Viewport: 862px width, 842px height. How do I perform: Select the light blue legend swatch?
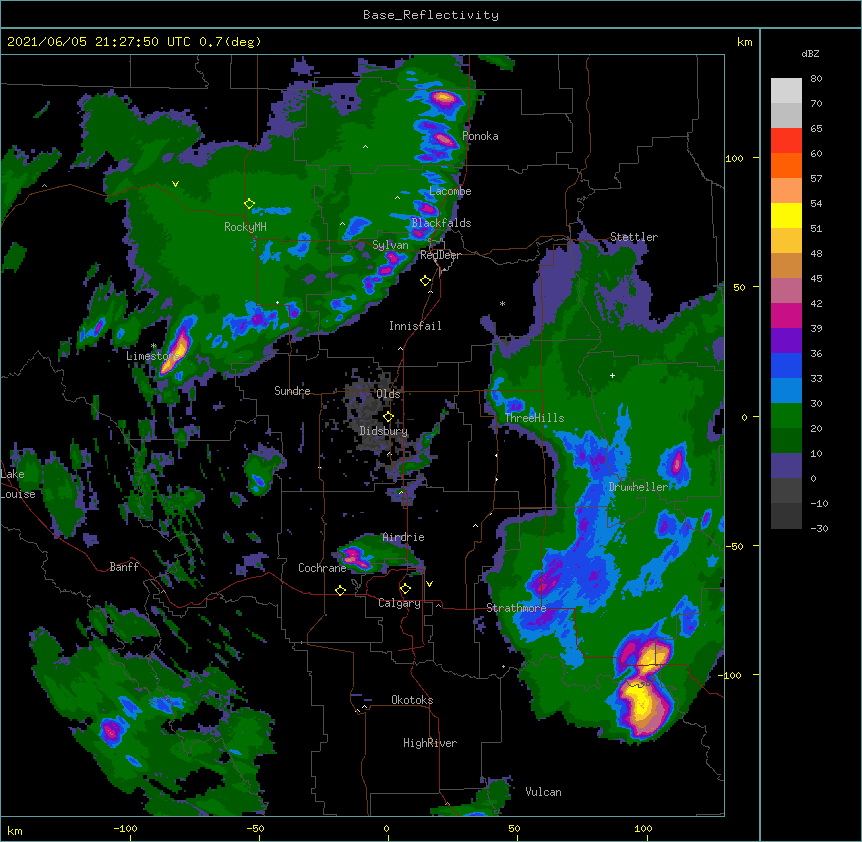pyautogui.click(x=786, y=390)
